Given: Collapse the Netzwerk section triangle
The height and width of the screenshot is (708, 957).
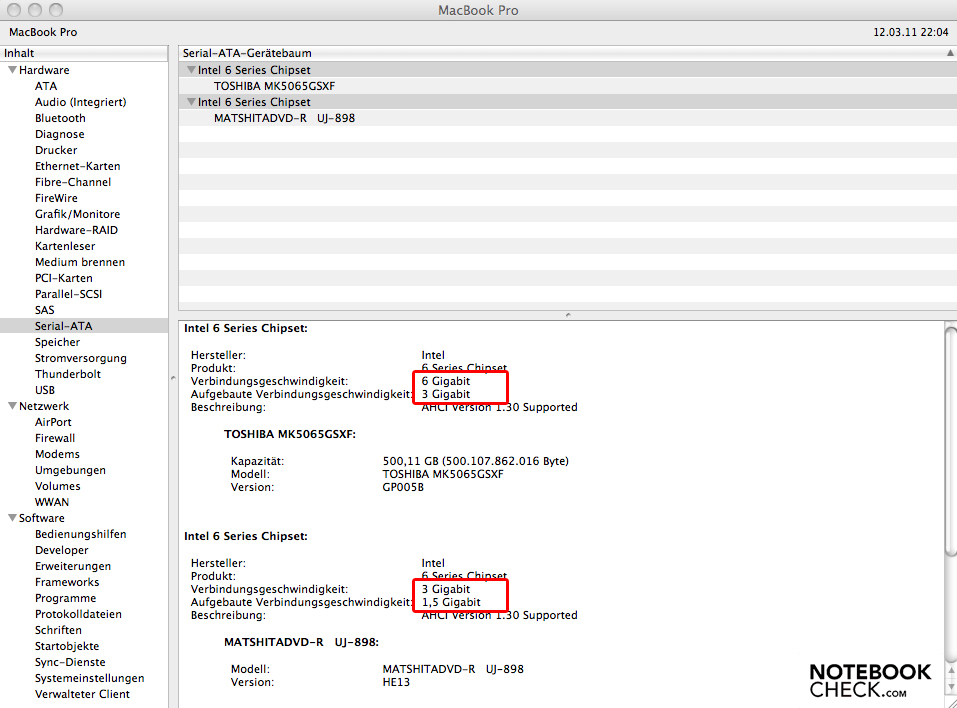Looking at the screenshot, I should (12, 405).
